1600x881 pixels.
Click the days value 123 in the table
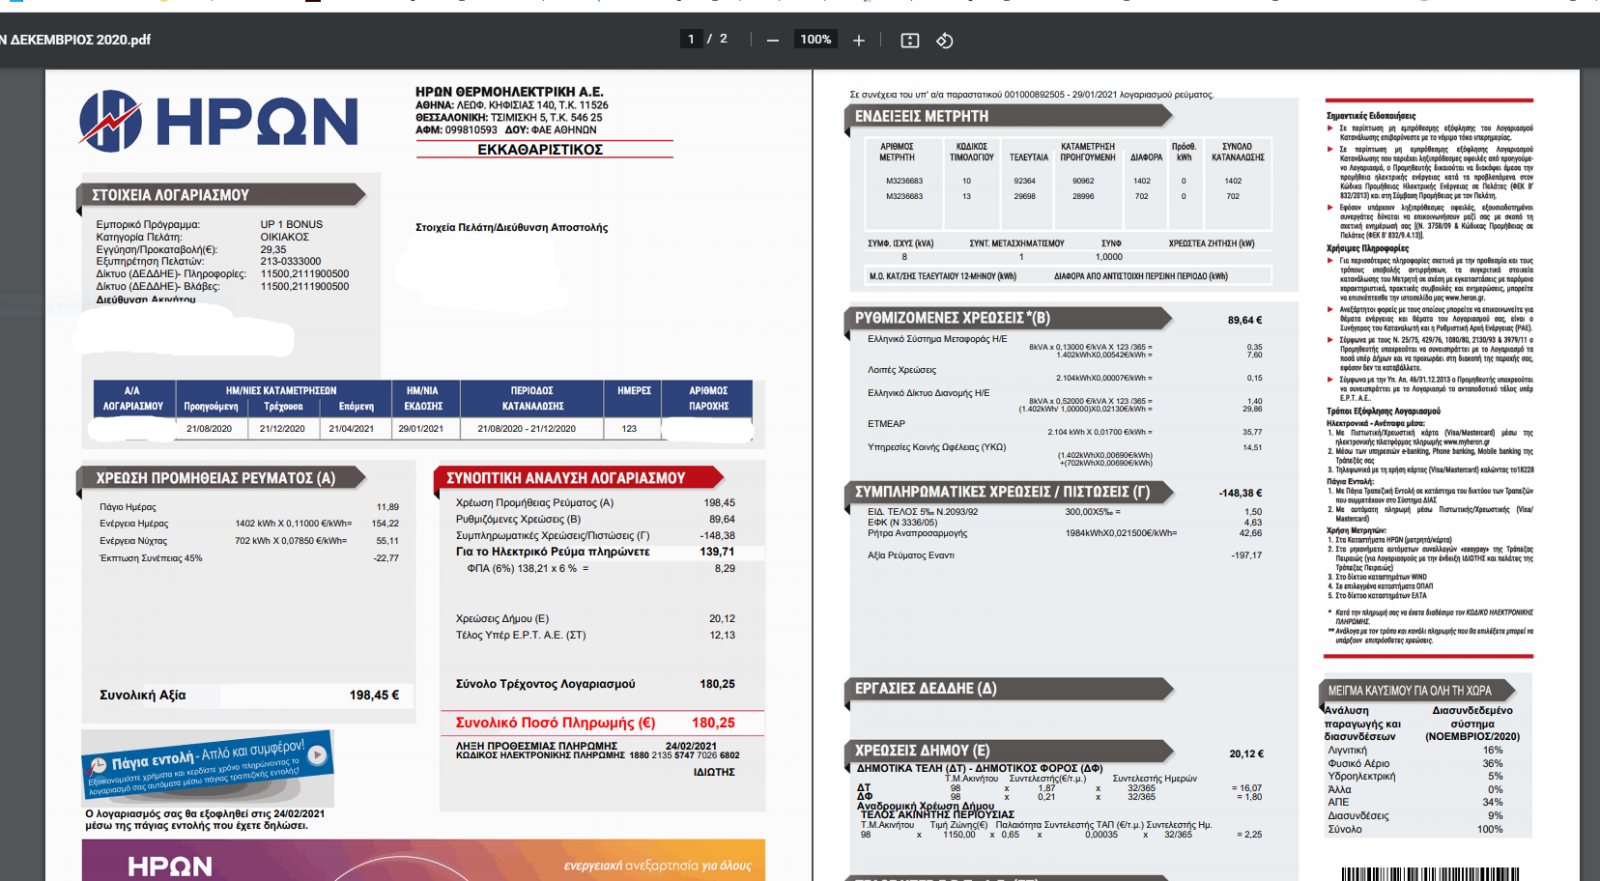pyautogui.click(x=629, y=428)
